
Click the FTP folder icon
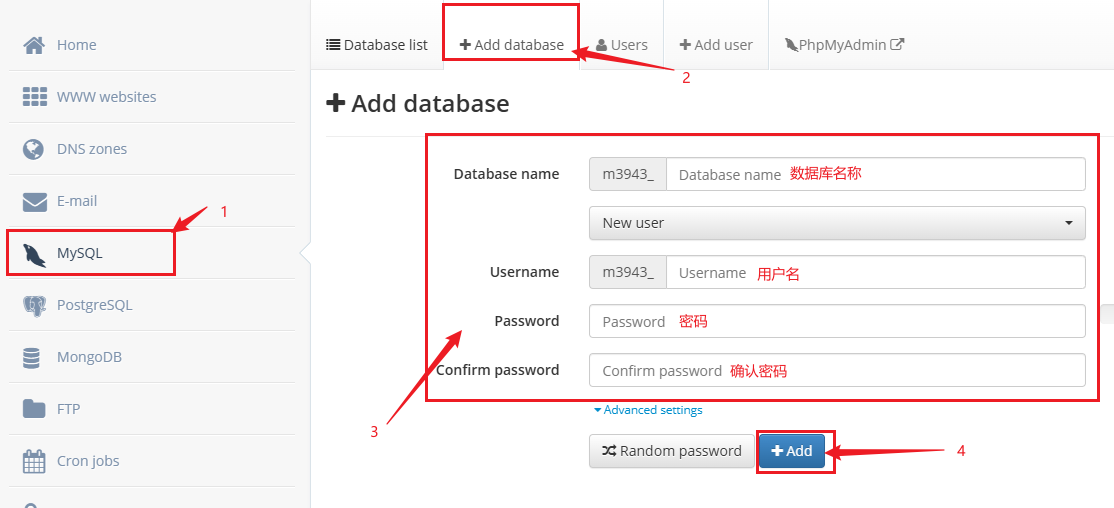[x=34, y=409]
